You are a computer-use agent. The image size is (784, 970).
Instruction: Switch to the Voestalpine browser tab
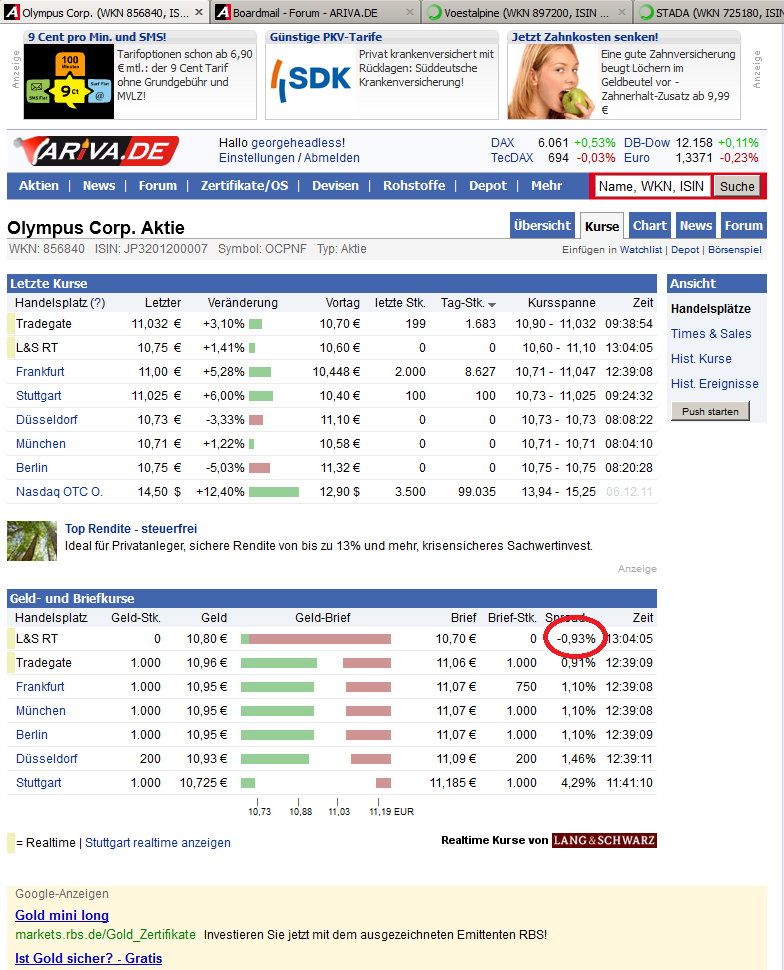coord(527,12)
